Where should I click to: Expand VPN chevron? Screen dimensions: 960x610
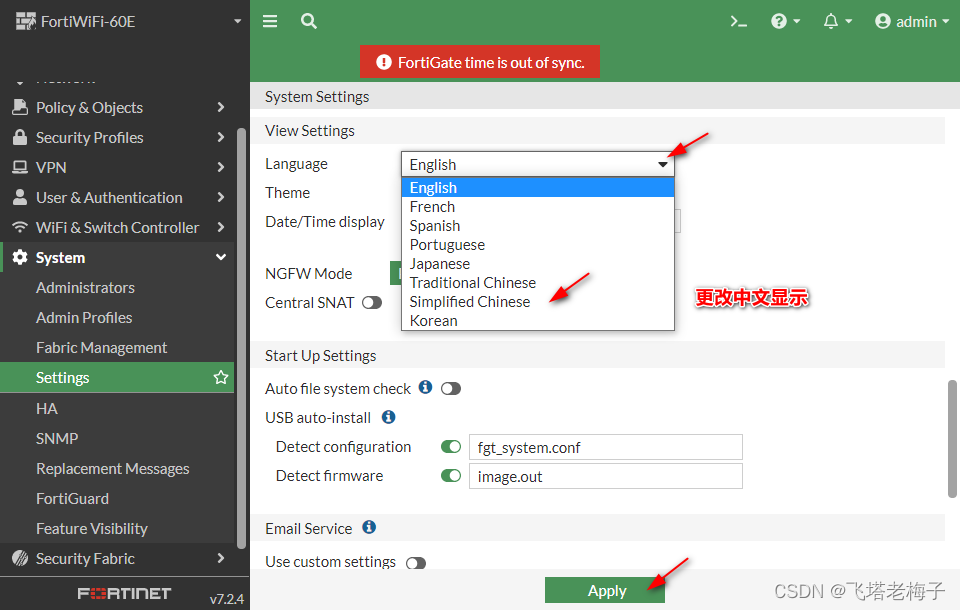[221, 167]
